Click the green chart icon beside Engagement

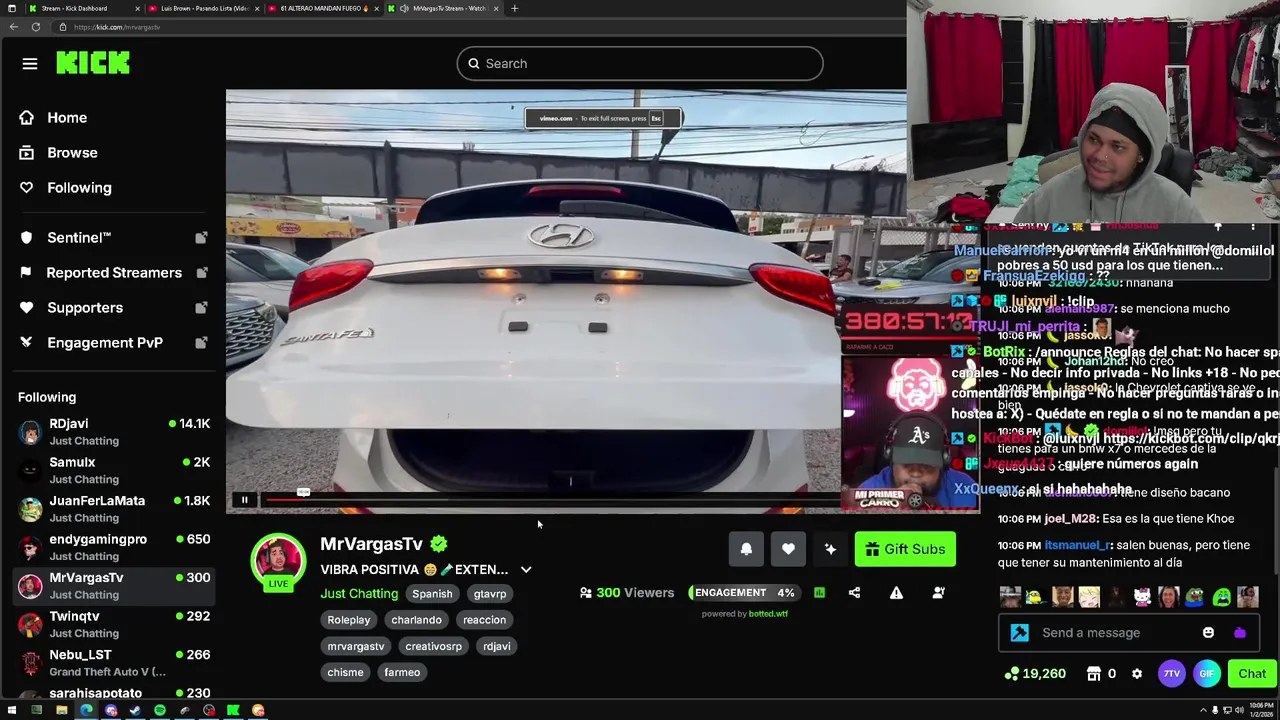(819, 593)
